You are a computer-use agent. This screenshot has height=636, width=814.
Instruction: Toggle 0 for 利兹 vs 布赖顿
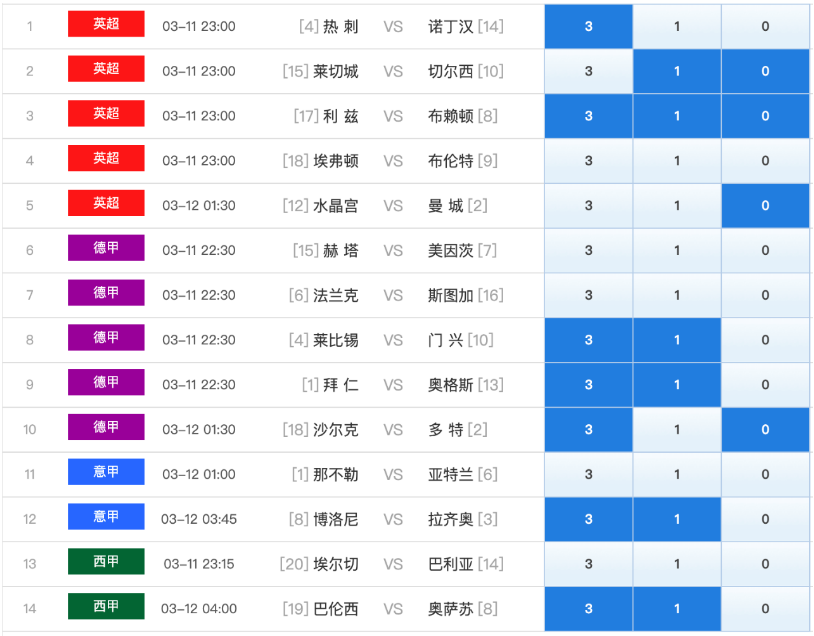765,116
